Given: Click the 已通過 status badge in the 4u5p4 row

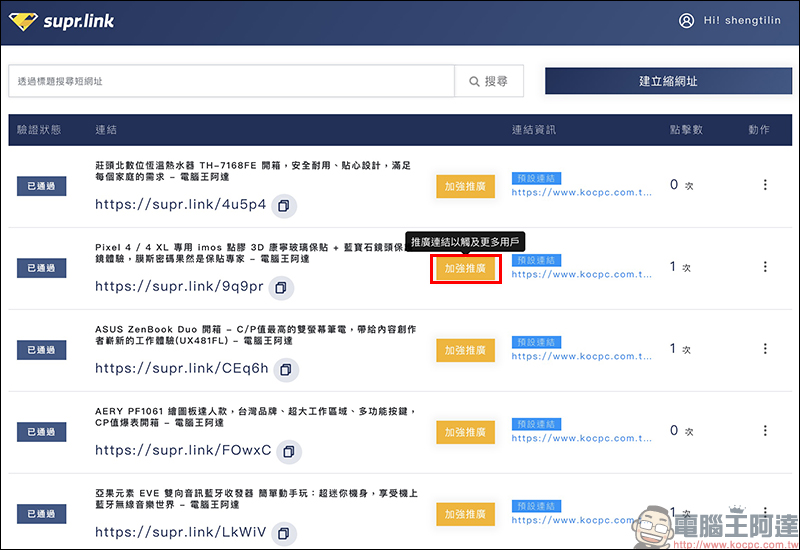Looking at the screenshot, I should (41, 186).
